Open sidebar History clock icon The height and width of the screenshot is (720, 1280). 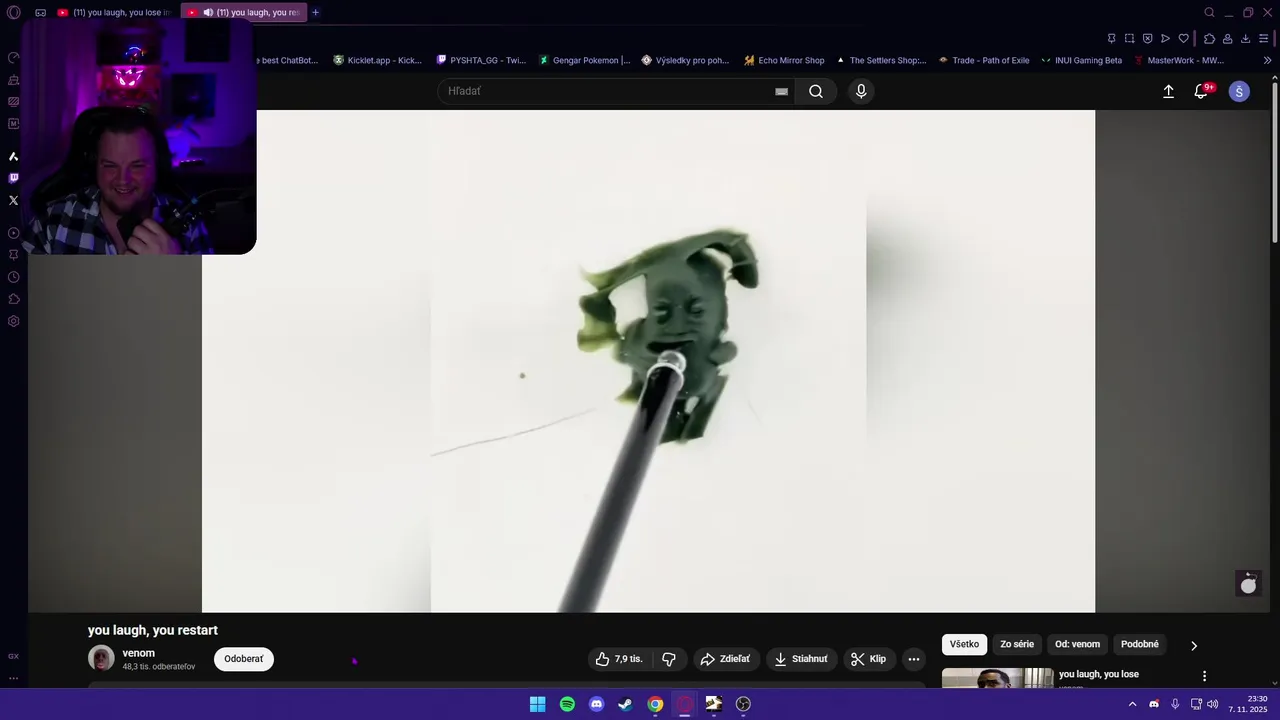(x=14, y=277)
